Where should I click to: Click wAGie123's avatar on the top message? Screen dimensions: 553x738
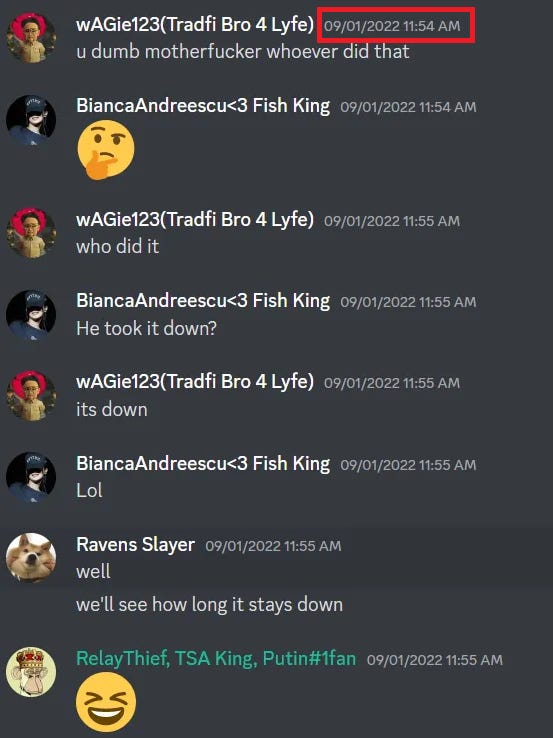31,38
